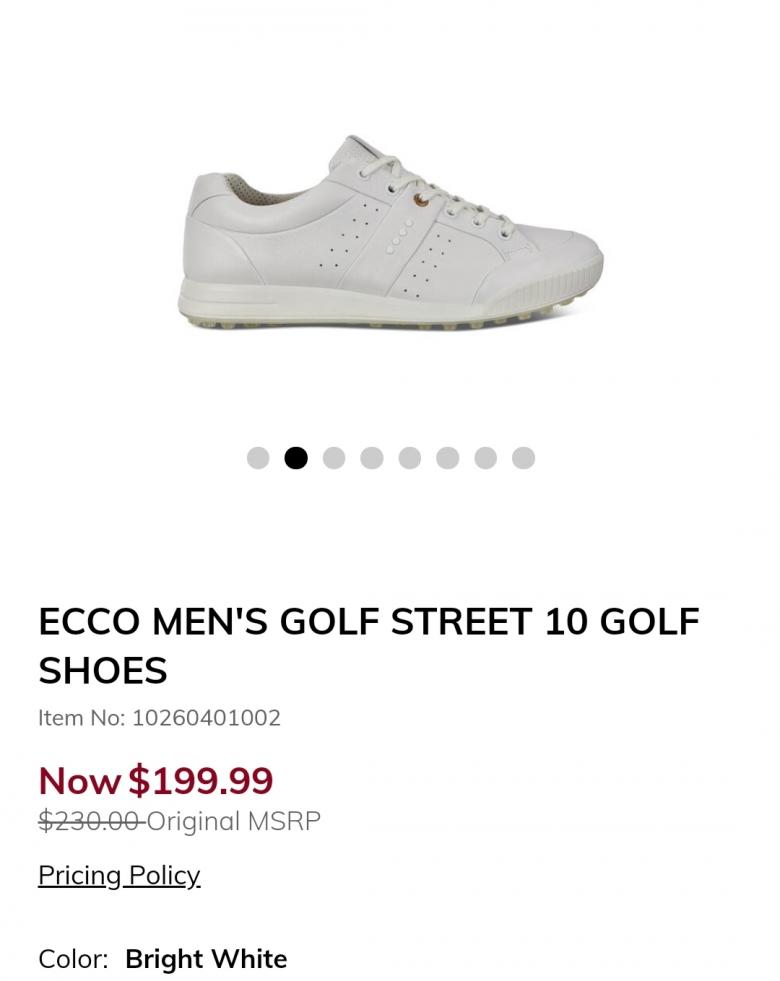
Task: Go to the first carousel image dot
Action: [x=258, y=458]
